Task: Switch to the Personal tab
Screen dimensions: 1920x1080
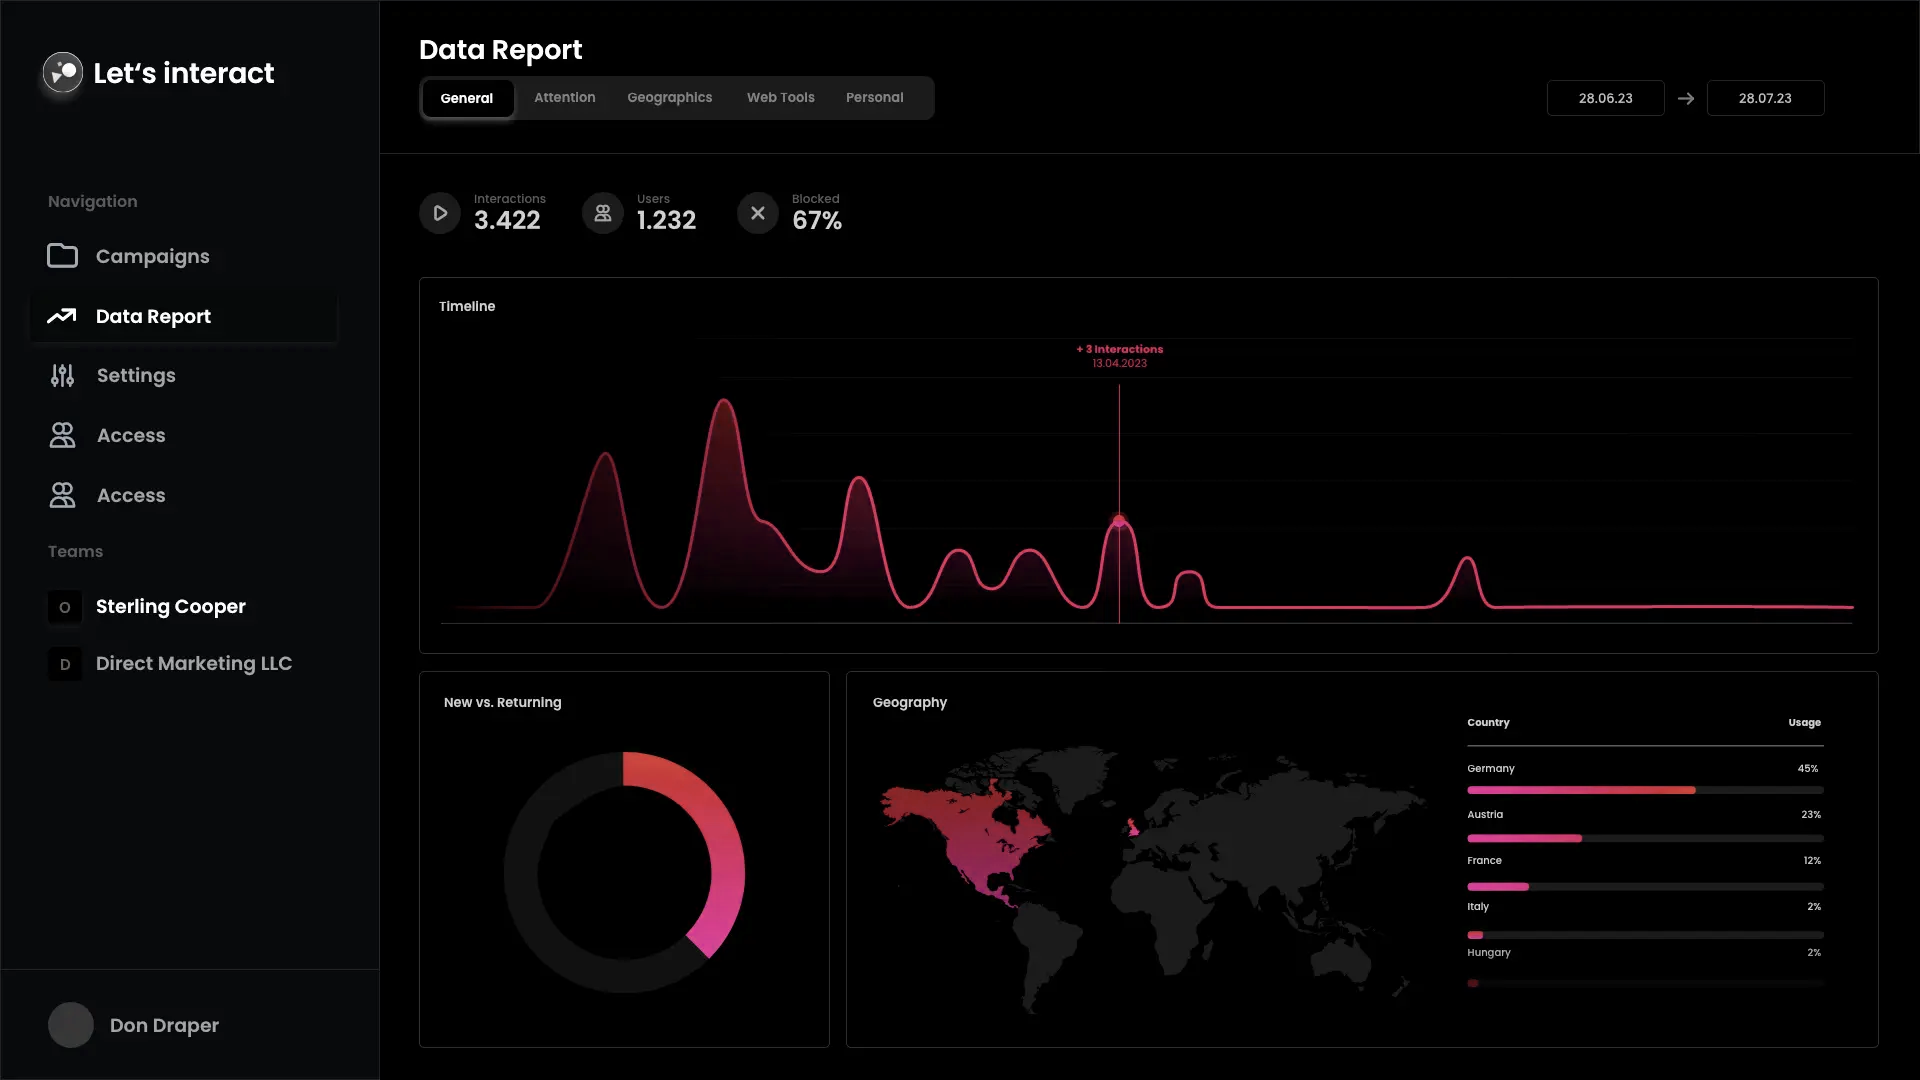Action: click(x=874, y=97)
